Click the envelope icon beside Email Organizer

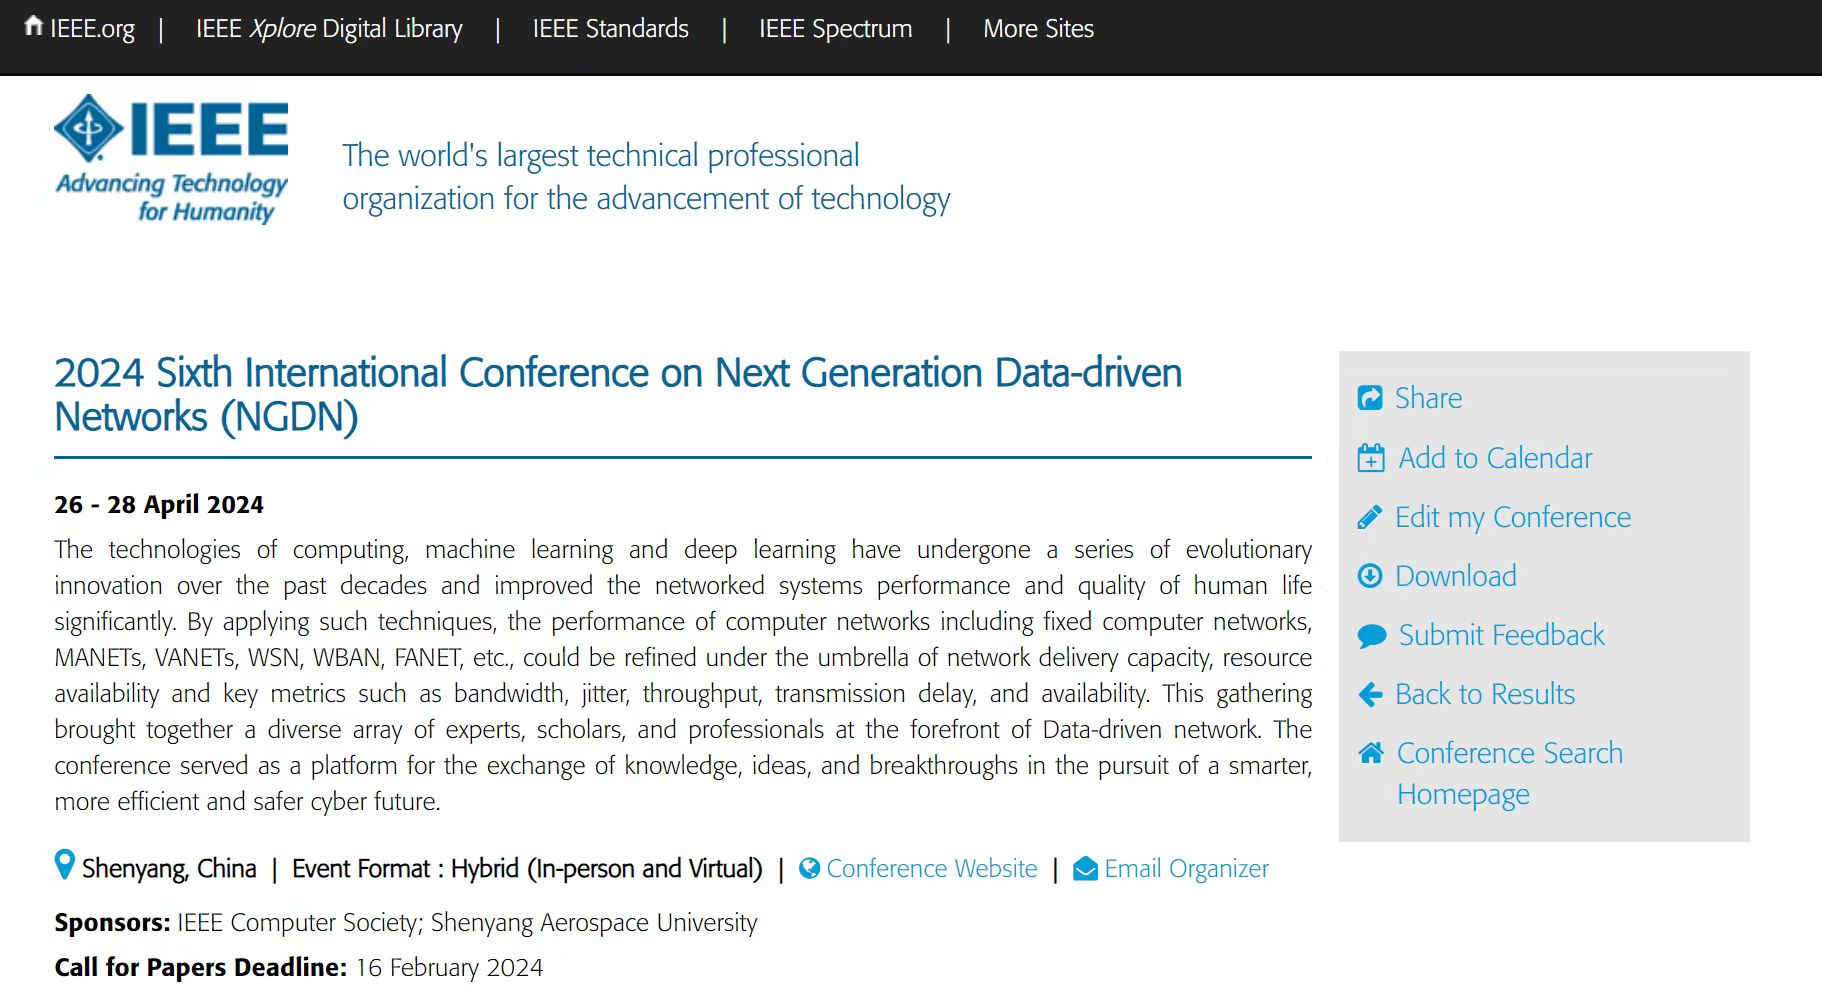coord(1085,868)
